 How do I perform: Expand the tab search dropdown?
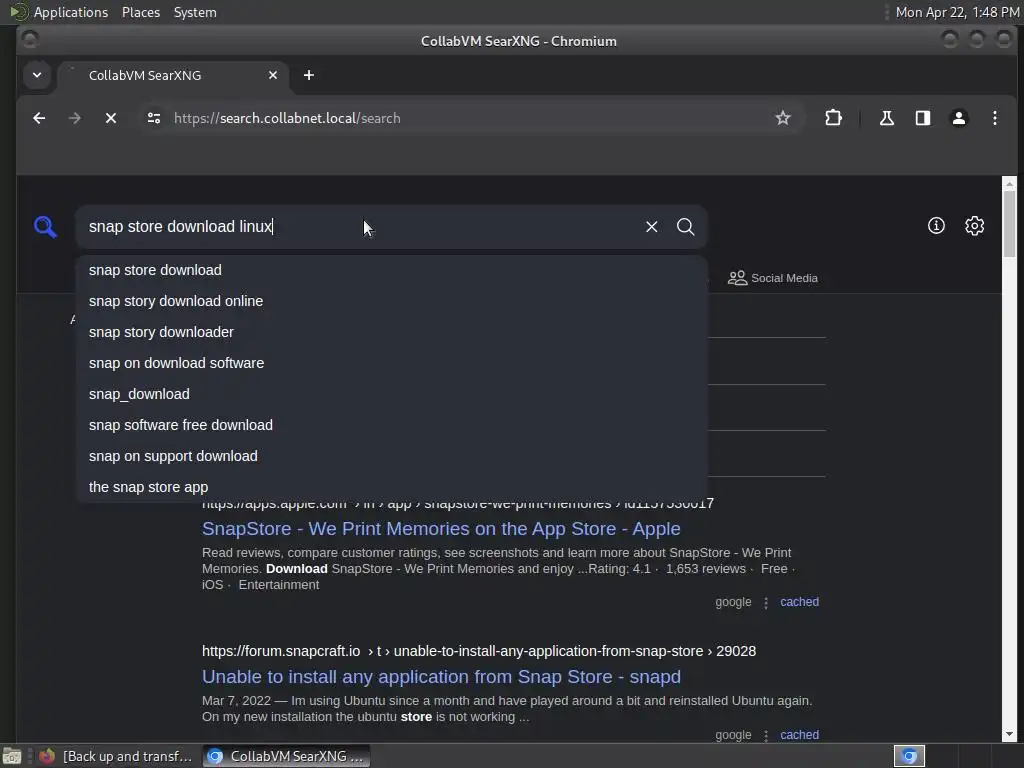pos(37,75)
